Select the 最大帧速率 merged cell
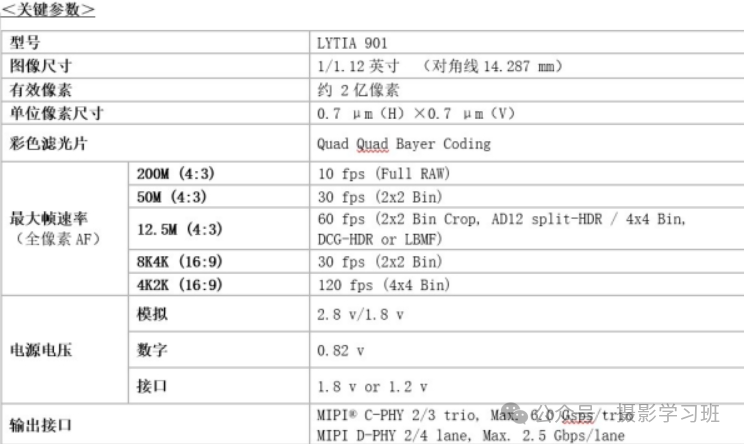 tap(65, 229)
